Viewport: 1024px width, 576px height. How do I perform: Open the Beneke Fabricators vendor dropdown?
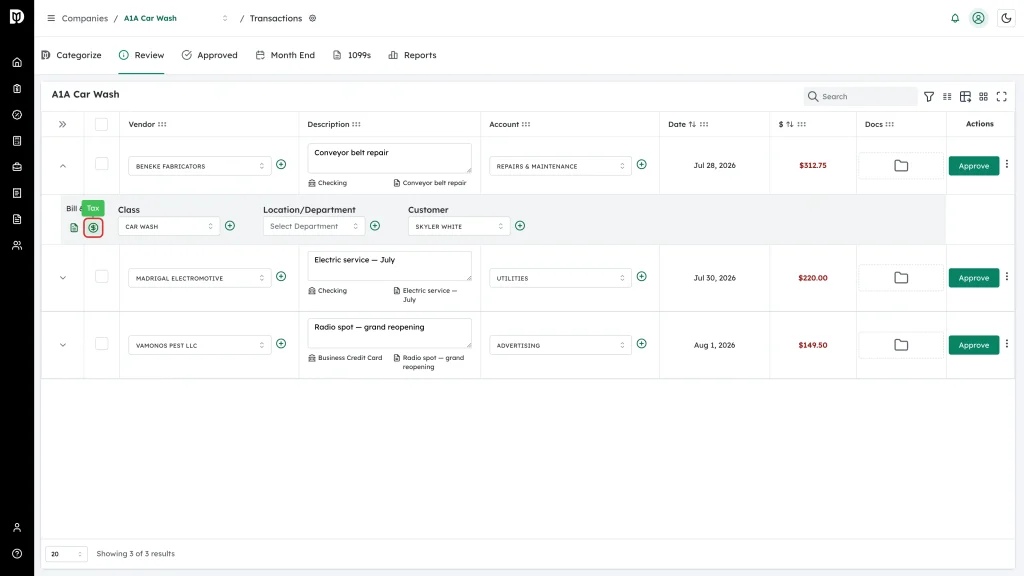[199, 166]
